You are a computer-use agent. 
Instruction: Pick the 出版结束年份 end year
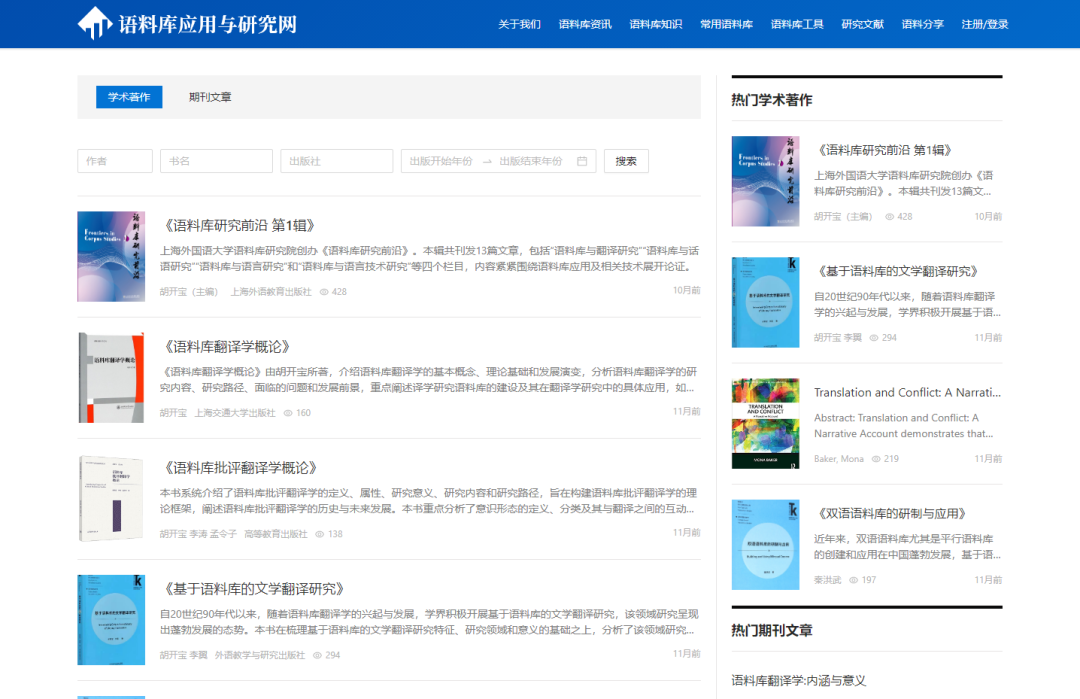click(531, 161)
